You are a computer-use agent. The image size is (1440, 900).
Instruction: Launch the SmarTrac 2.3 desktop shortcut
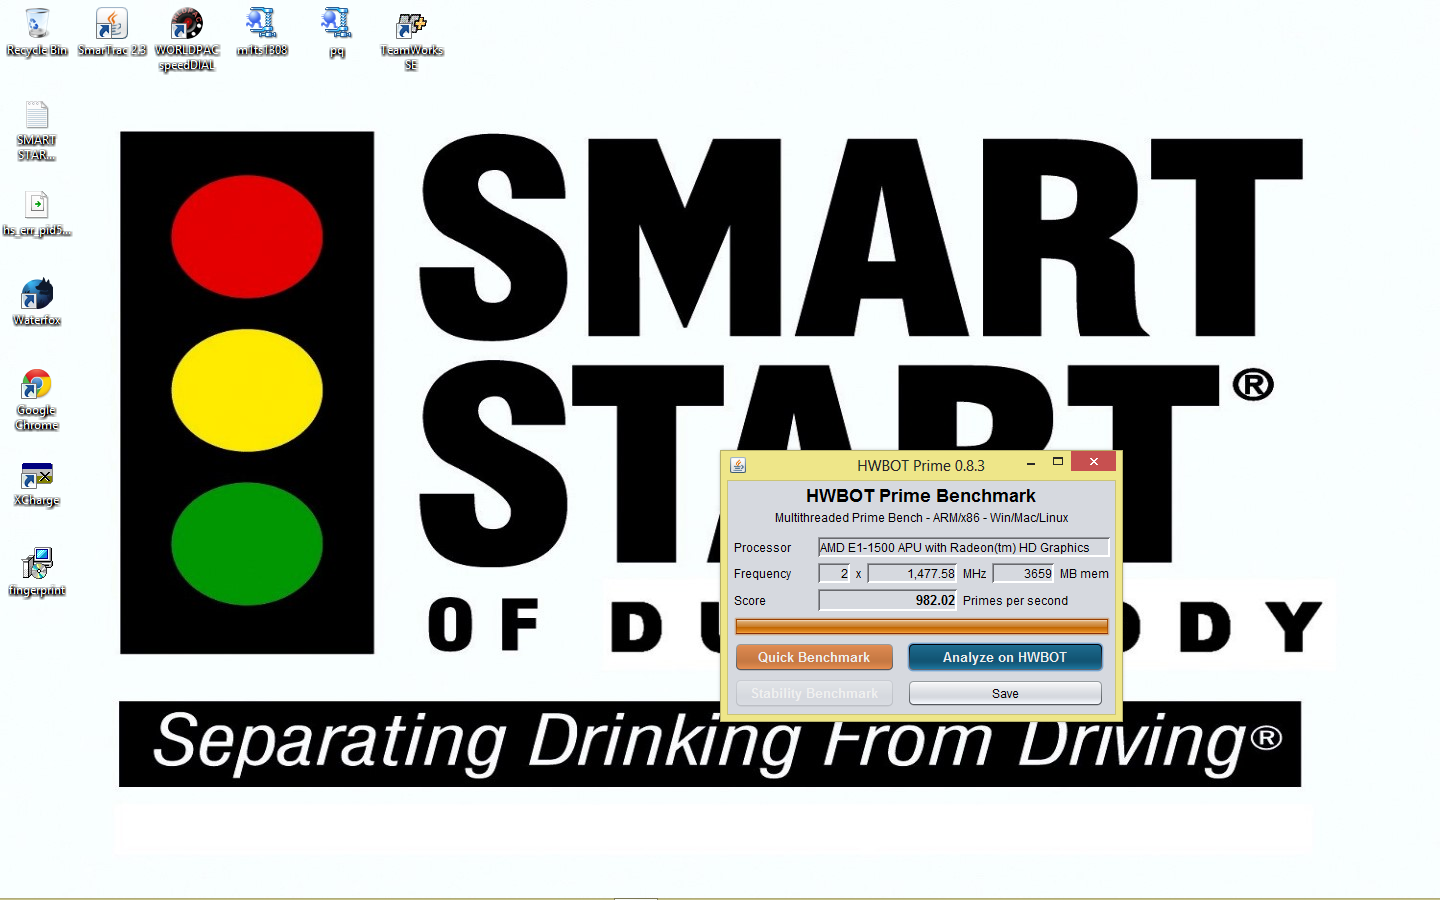(x=112, y=33)
